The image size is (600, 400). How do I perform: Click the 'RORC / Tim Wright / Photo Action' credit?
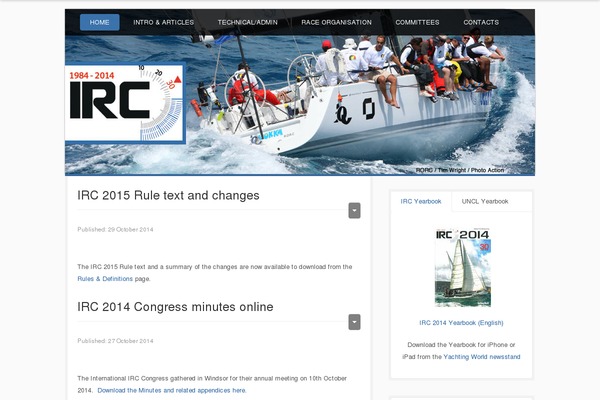coord(460,170)
